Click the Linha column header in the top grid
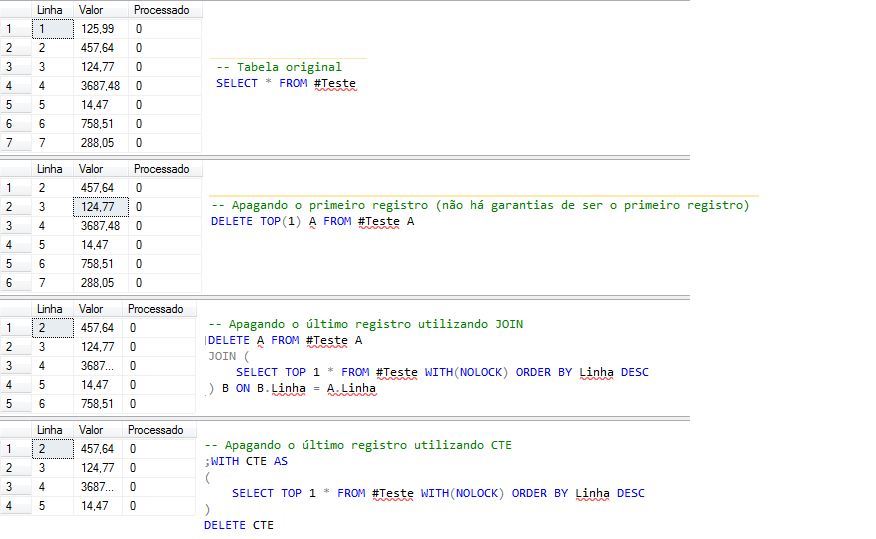The image size is (876, 539). pos(50,10)
